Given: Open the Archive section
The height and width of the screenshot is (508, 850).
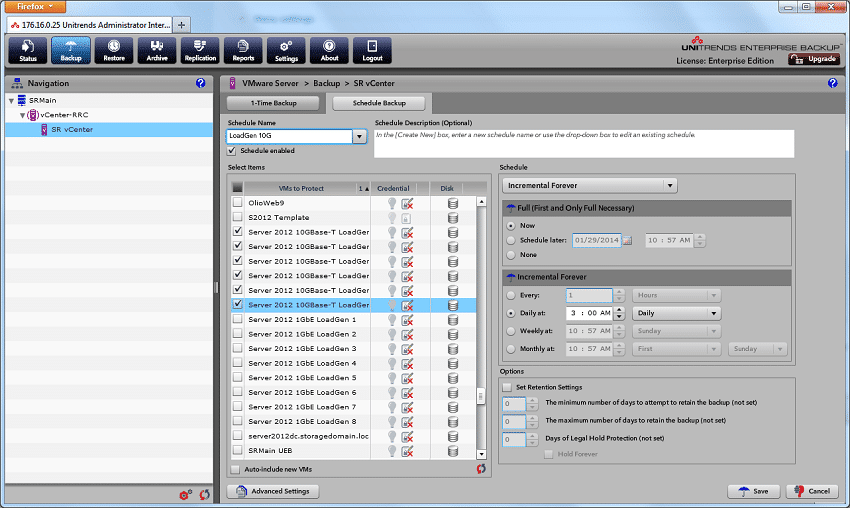Looking at the screenshot, I should pos(157,51).
